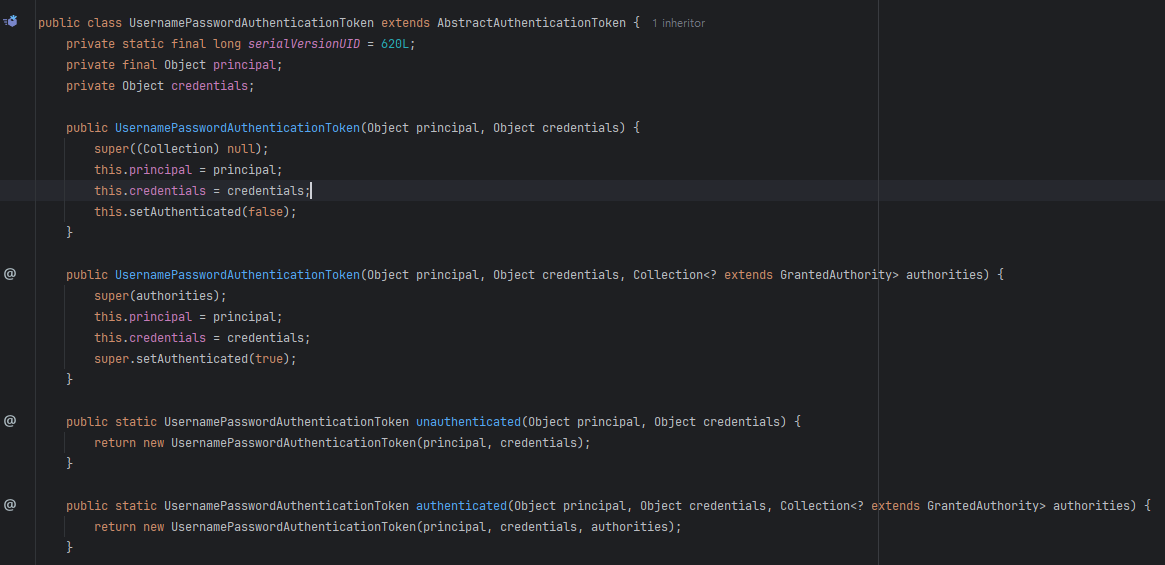
Task: Click the authenticated method name in its declaration
Action: point(461,506)
